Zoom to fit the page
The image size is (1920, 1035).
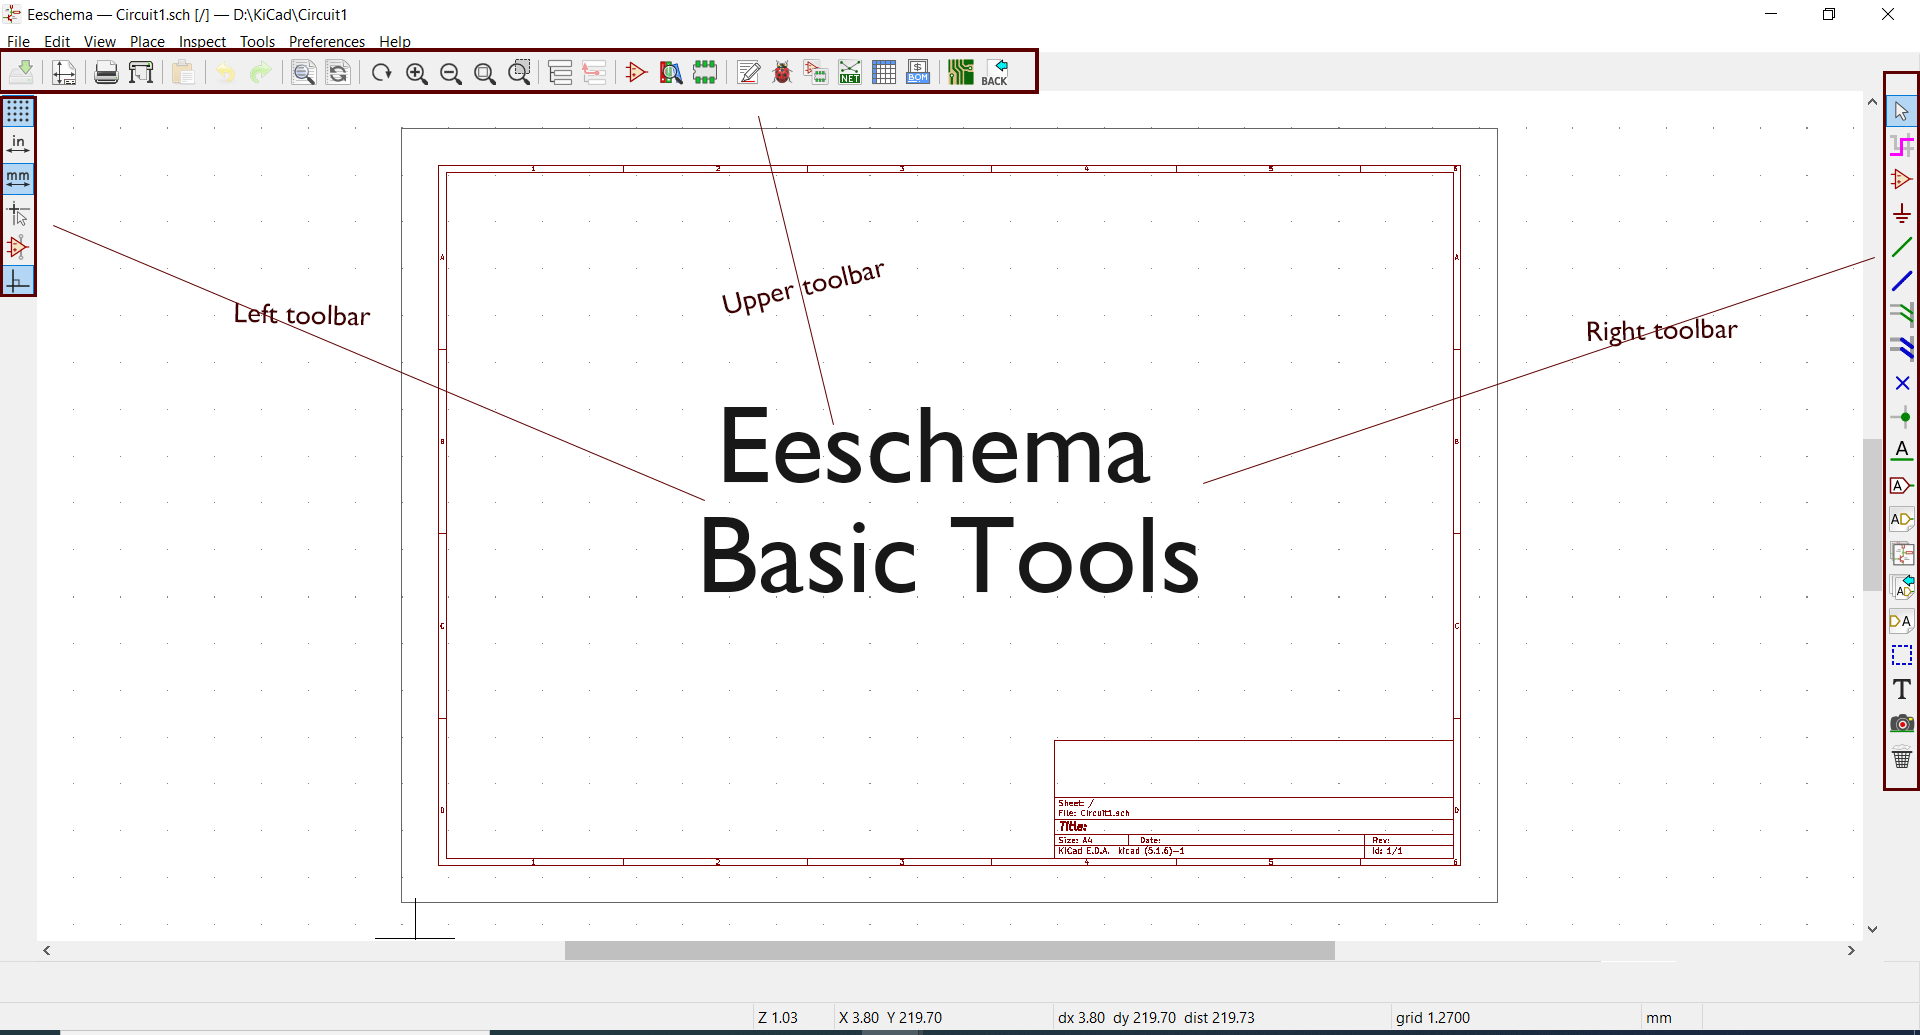coord(485,72)
